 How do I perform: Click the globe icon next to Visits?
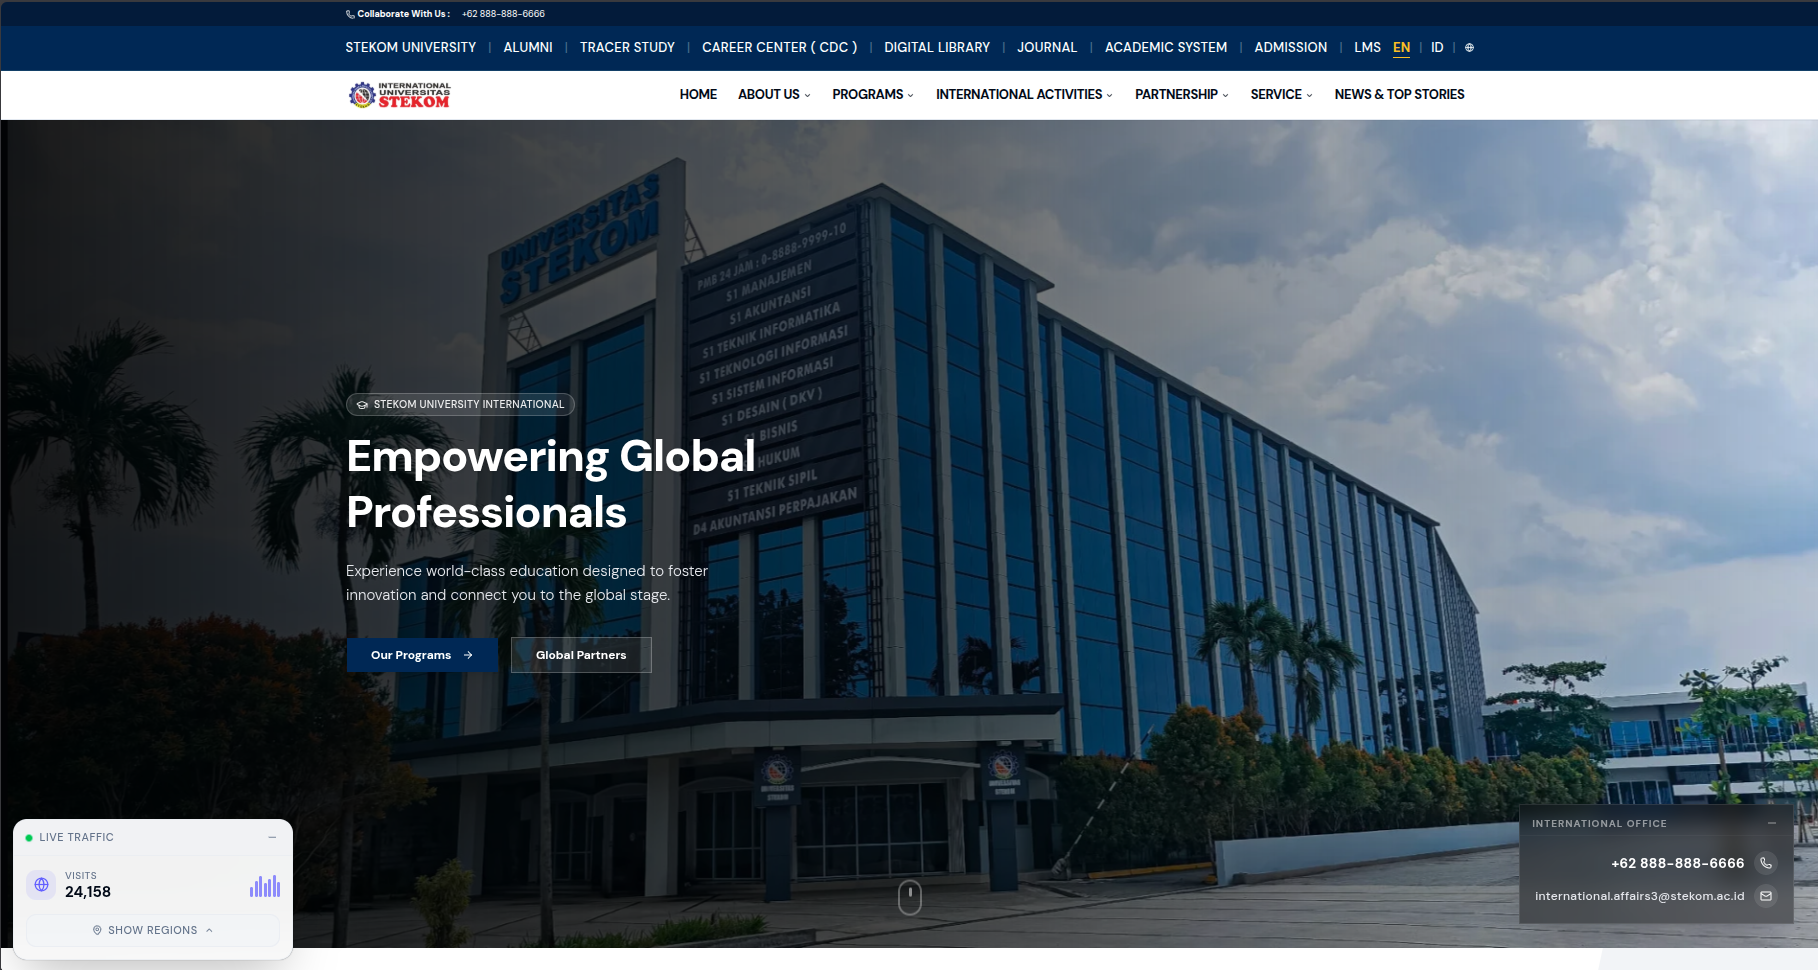41,884
